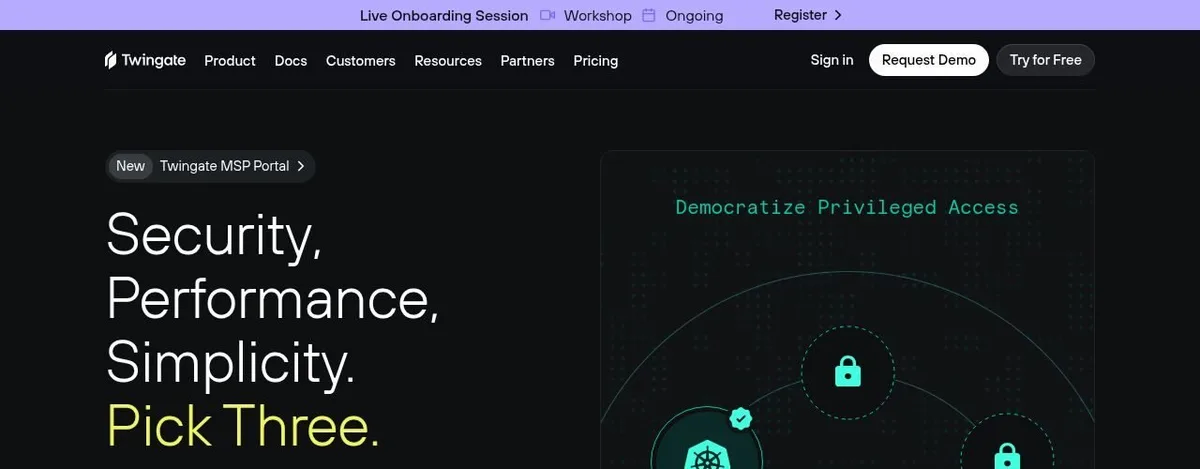
Task: Click the Try for Free button
Action: [x=1046, y=60]
